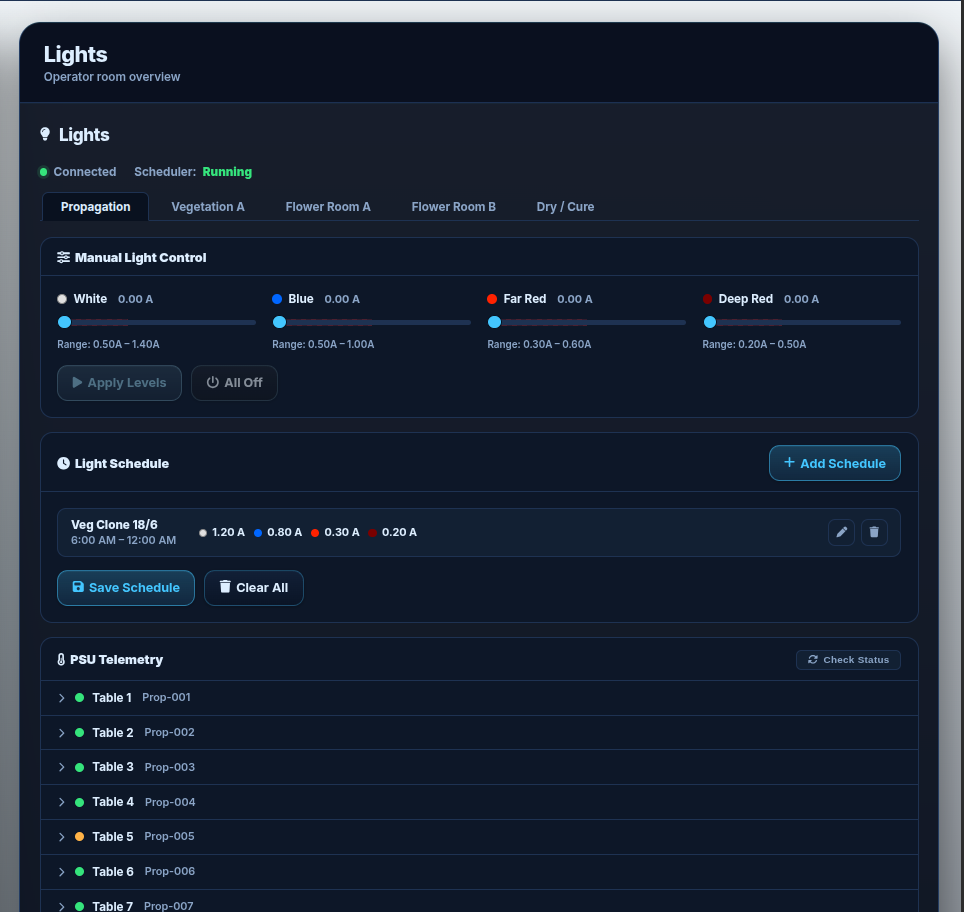Switch to the Dry / Cure tab
This screenshot has height=912, width=964.
pyautogui.click(x=565, y=207)
